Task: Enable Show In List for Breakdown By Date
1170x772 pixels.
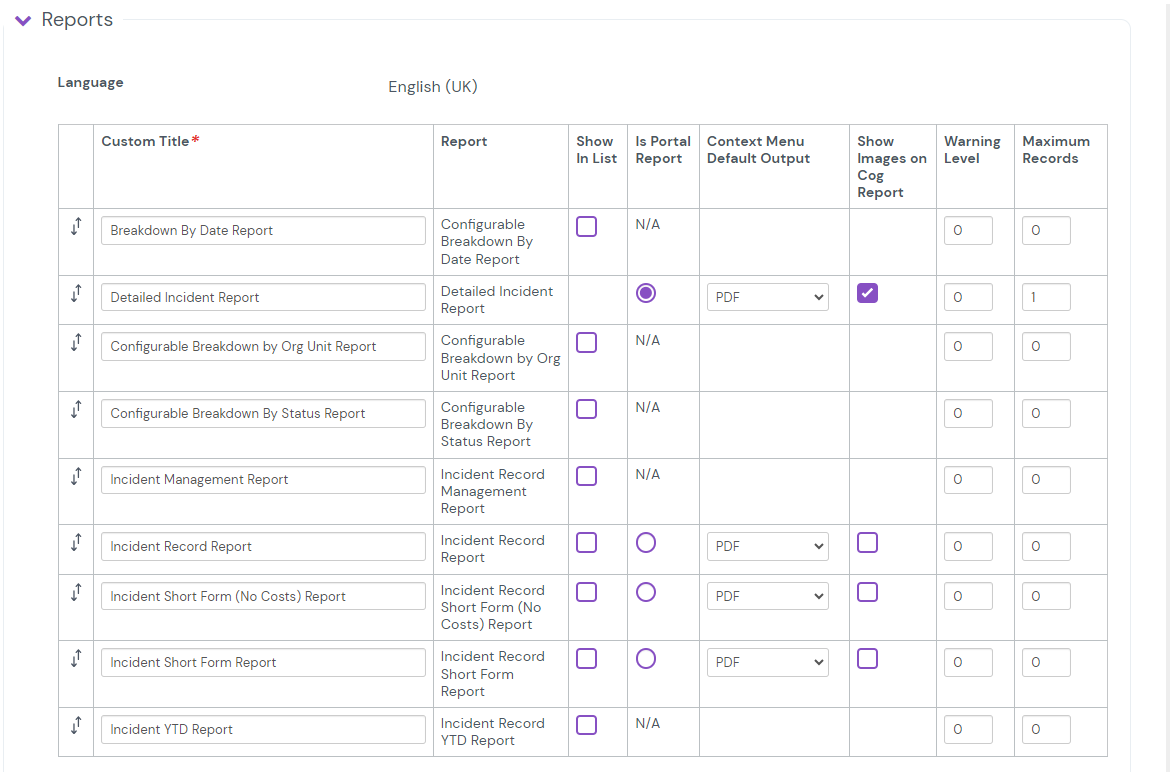Action: click(x=587, y=227)
